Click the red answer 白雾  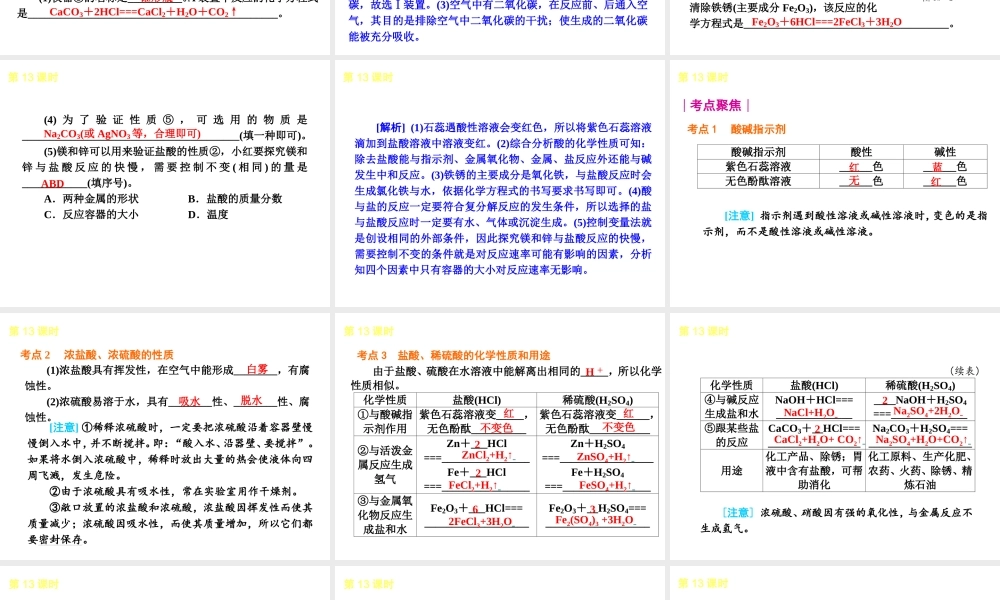point(257,369)
